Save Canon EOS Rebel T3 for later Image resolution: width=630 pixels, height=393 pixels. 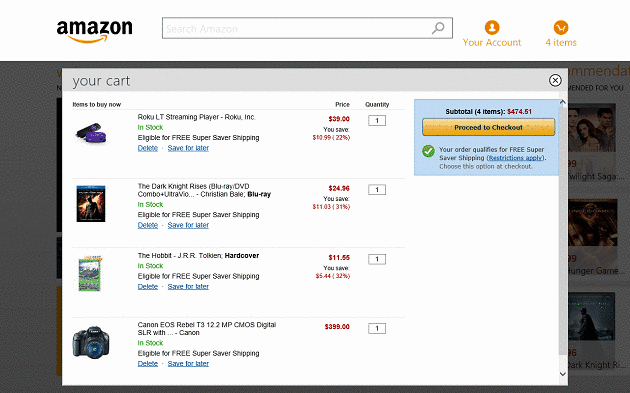pos(188,364)
